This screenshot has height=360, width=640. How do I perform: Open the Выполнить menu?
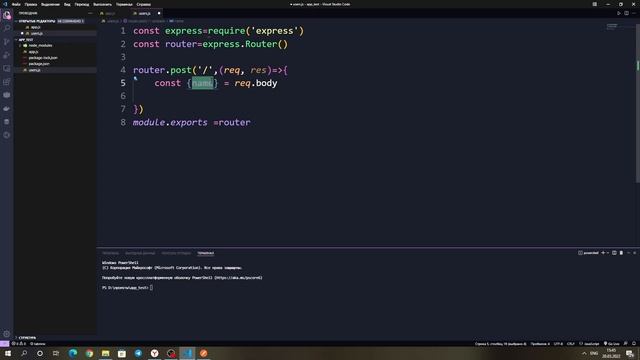point(102,4)
